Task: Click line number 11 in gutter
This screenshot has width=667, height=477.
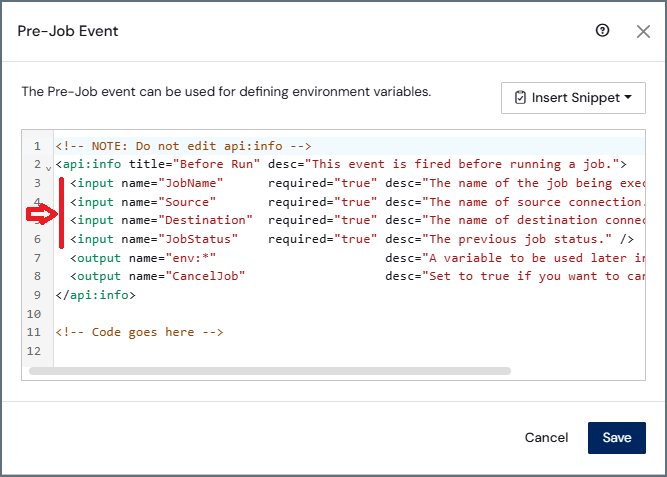Action: click(34, 332)
